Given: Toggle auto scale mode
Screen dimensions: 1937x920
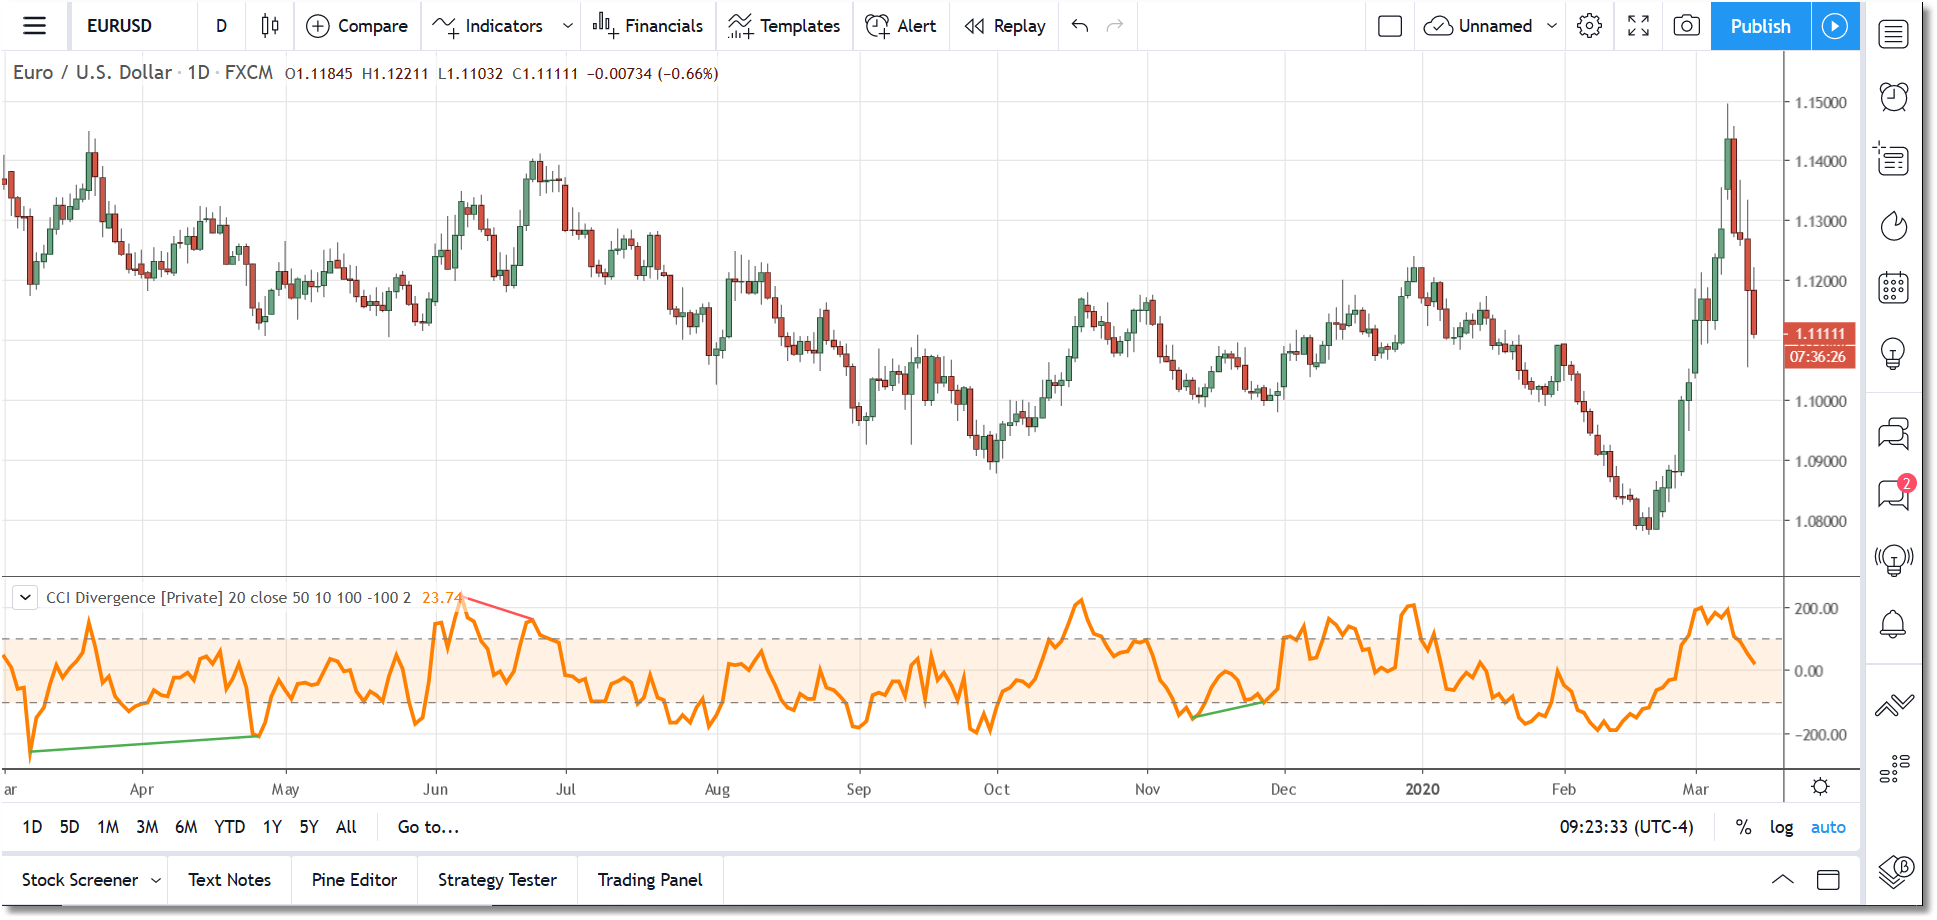Looking at the screenshot, I should coord(1828,827).
